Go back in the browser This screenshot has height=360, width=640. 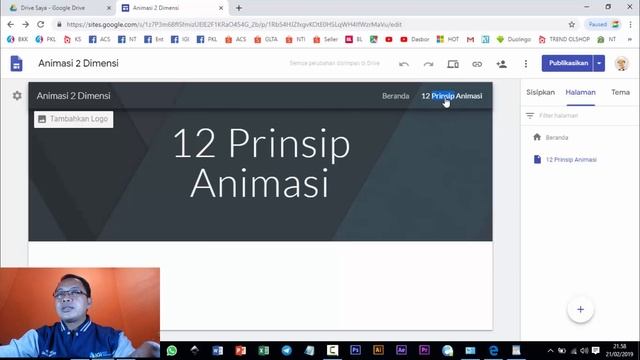[x=11, y=24]
